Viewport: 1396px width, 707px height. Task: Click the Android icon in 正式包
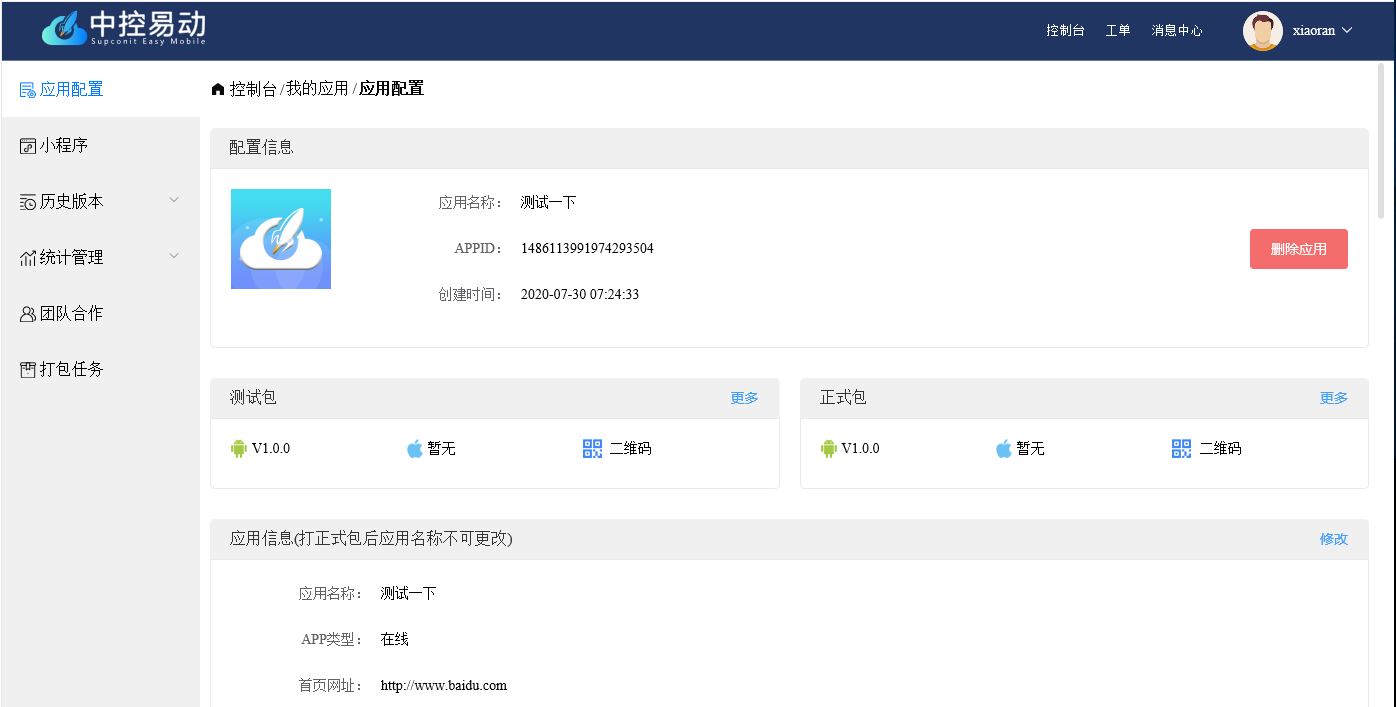click(829, 449)
